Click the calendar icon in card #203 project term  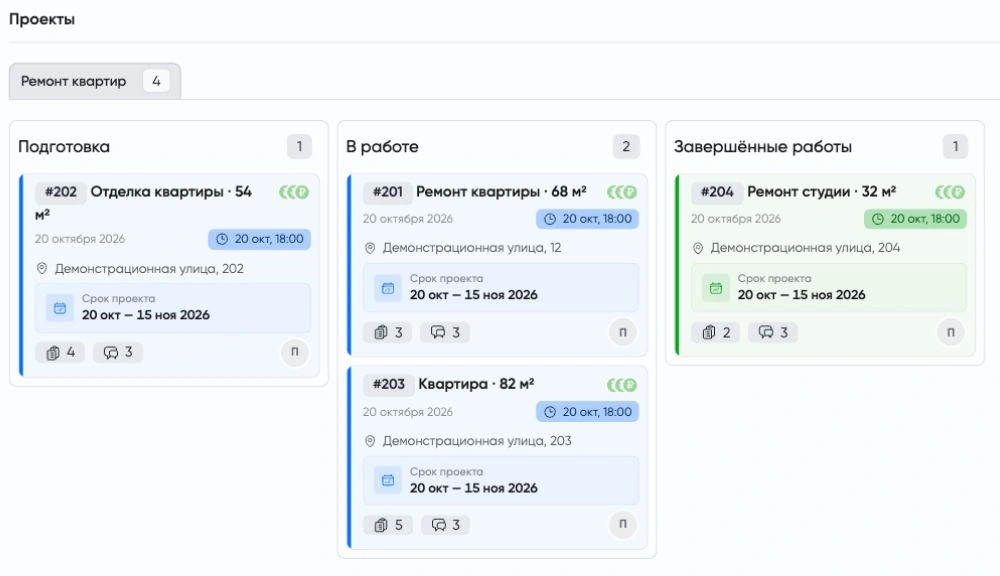(388, 480)
